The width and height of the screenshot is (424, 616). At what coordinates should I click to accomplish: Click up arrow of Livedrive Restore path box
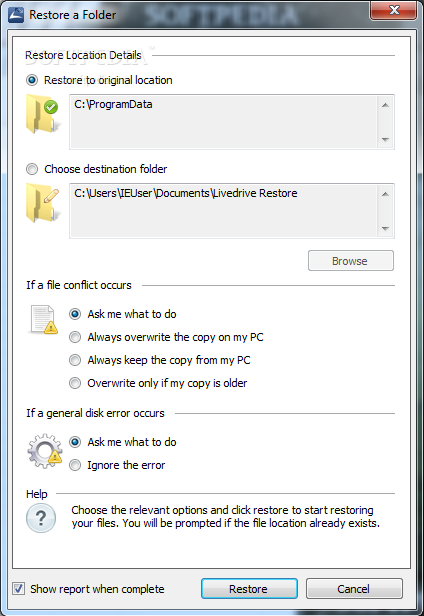(385, 194)
